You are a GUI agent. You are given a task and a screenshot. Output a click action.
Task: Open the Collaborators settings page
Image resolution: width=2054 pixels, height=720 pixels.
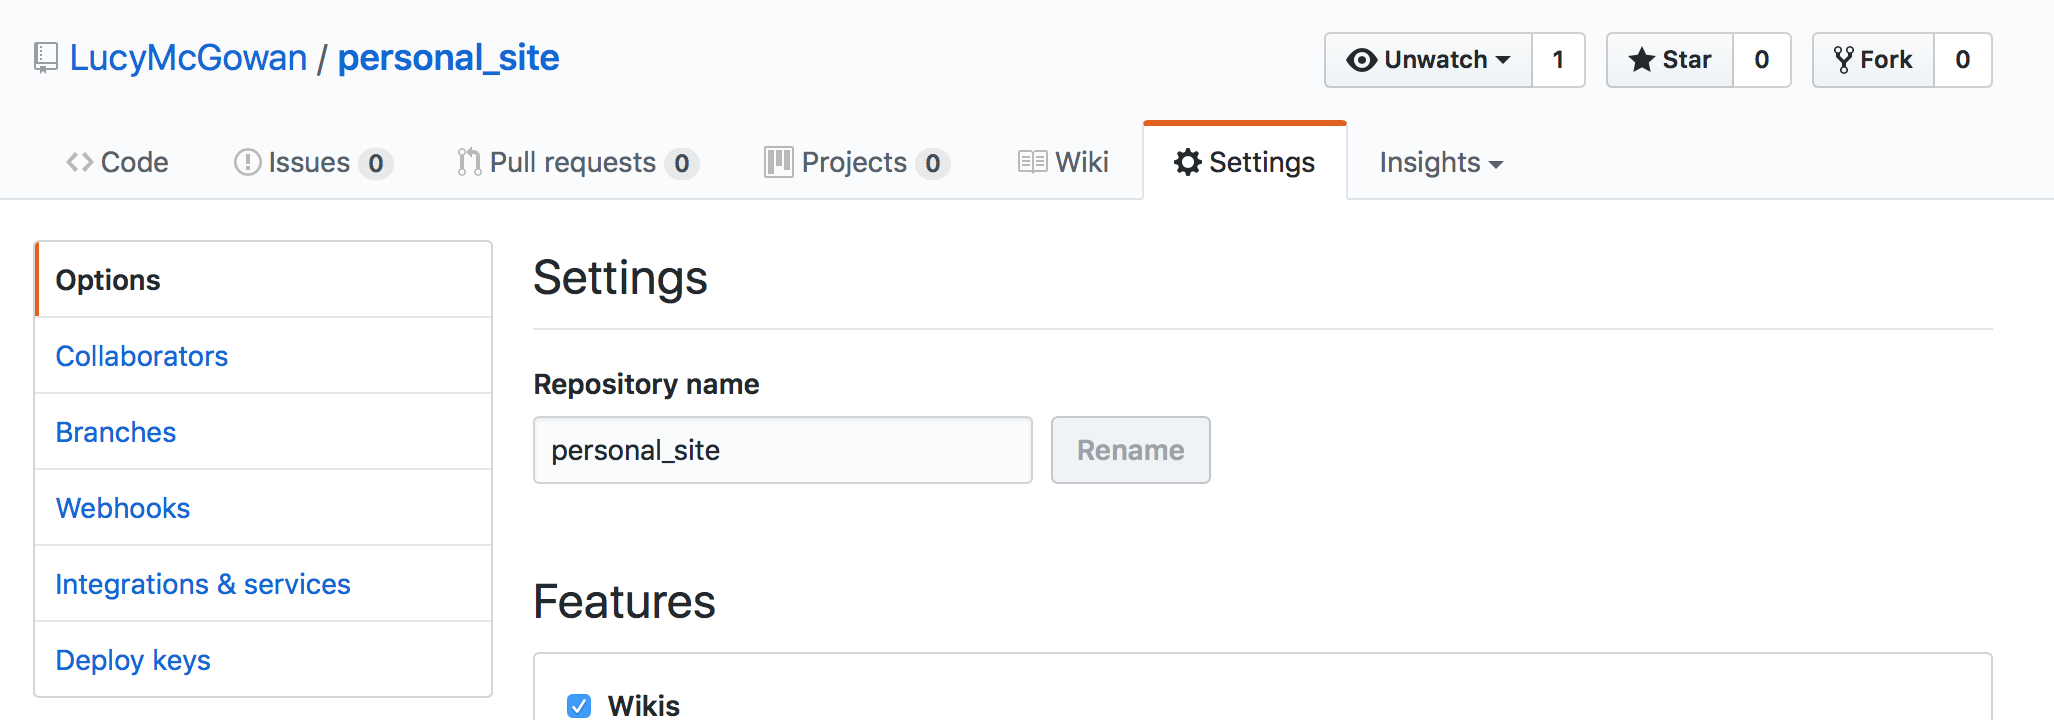(142, 356)
